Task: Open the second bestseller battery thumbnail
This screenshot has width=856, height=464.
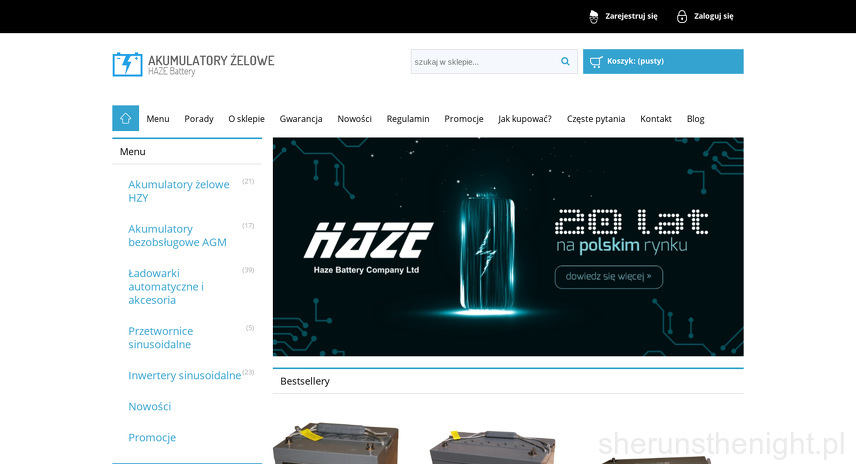Action: (x=492, y=447)
